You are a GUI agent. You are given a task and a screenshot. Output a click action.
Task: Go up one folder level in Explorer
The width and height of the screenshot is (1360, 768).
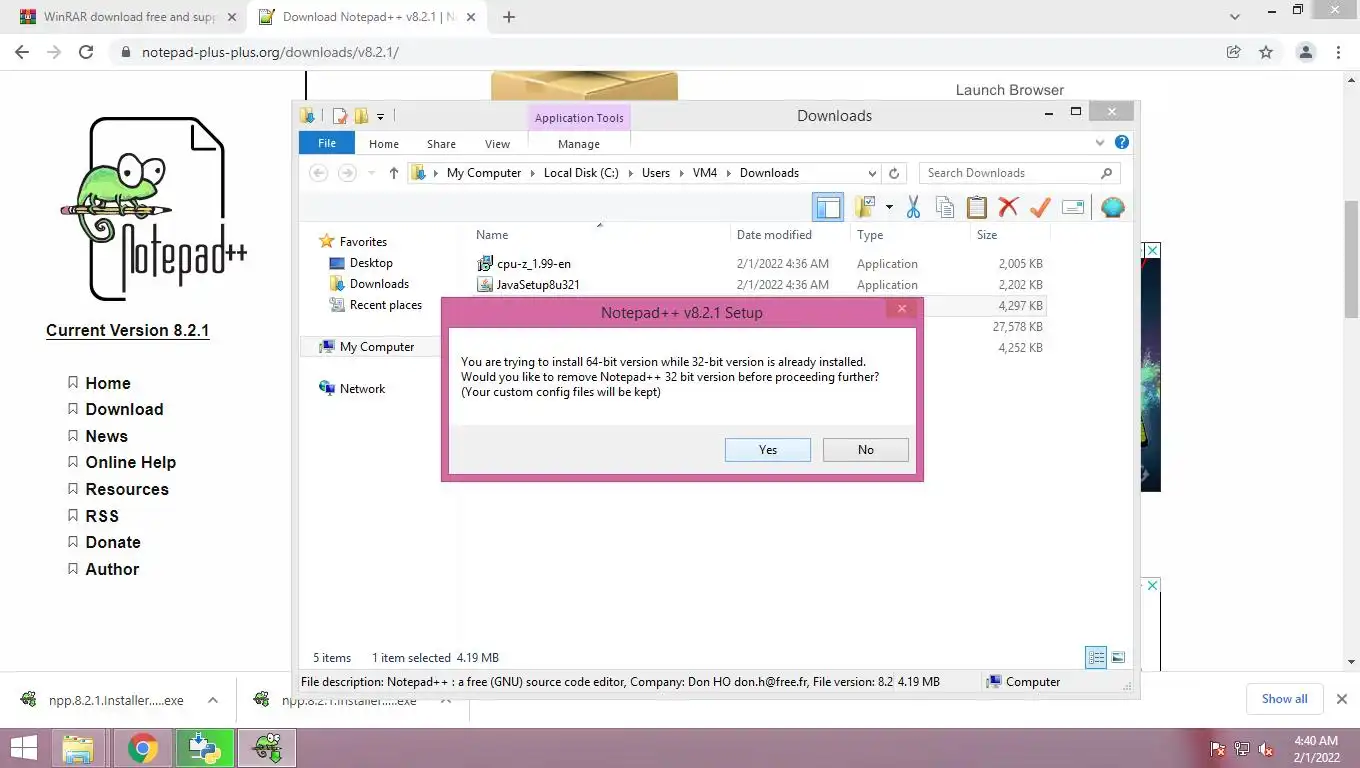(393, 173)
